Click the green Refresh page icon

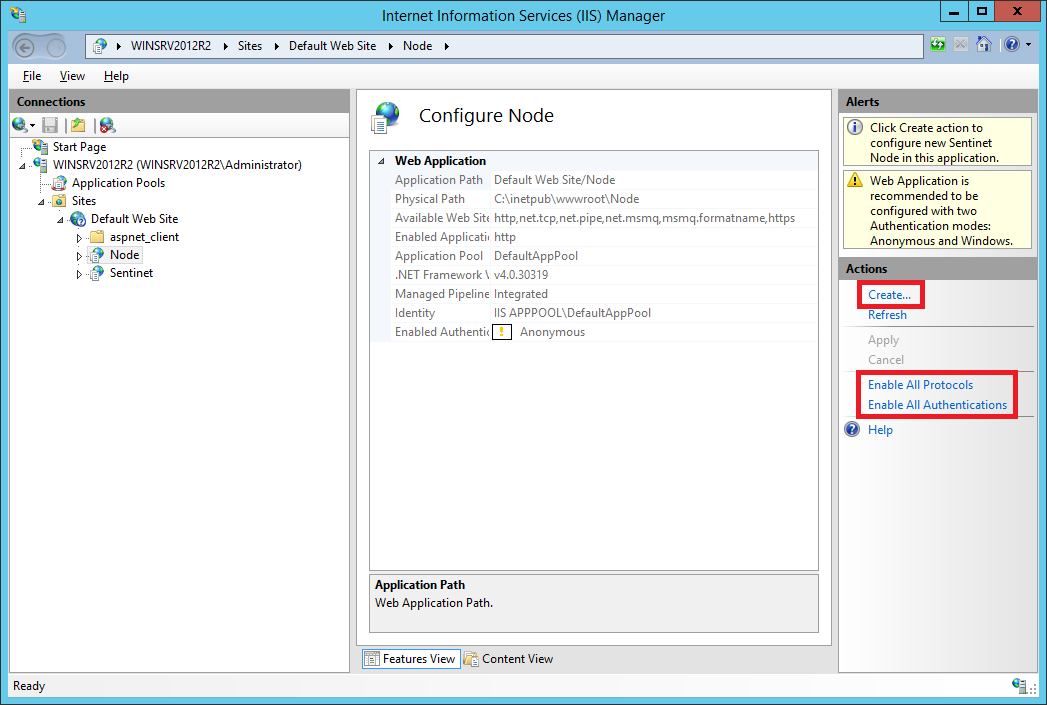pos(938,45)
